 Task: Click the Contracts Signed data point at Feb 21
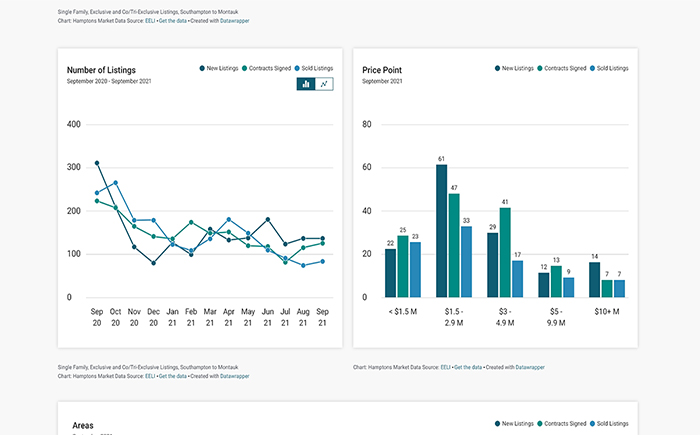coord(191,222)
